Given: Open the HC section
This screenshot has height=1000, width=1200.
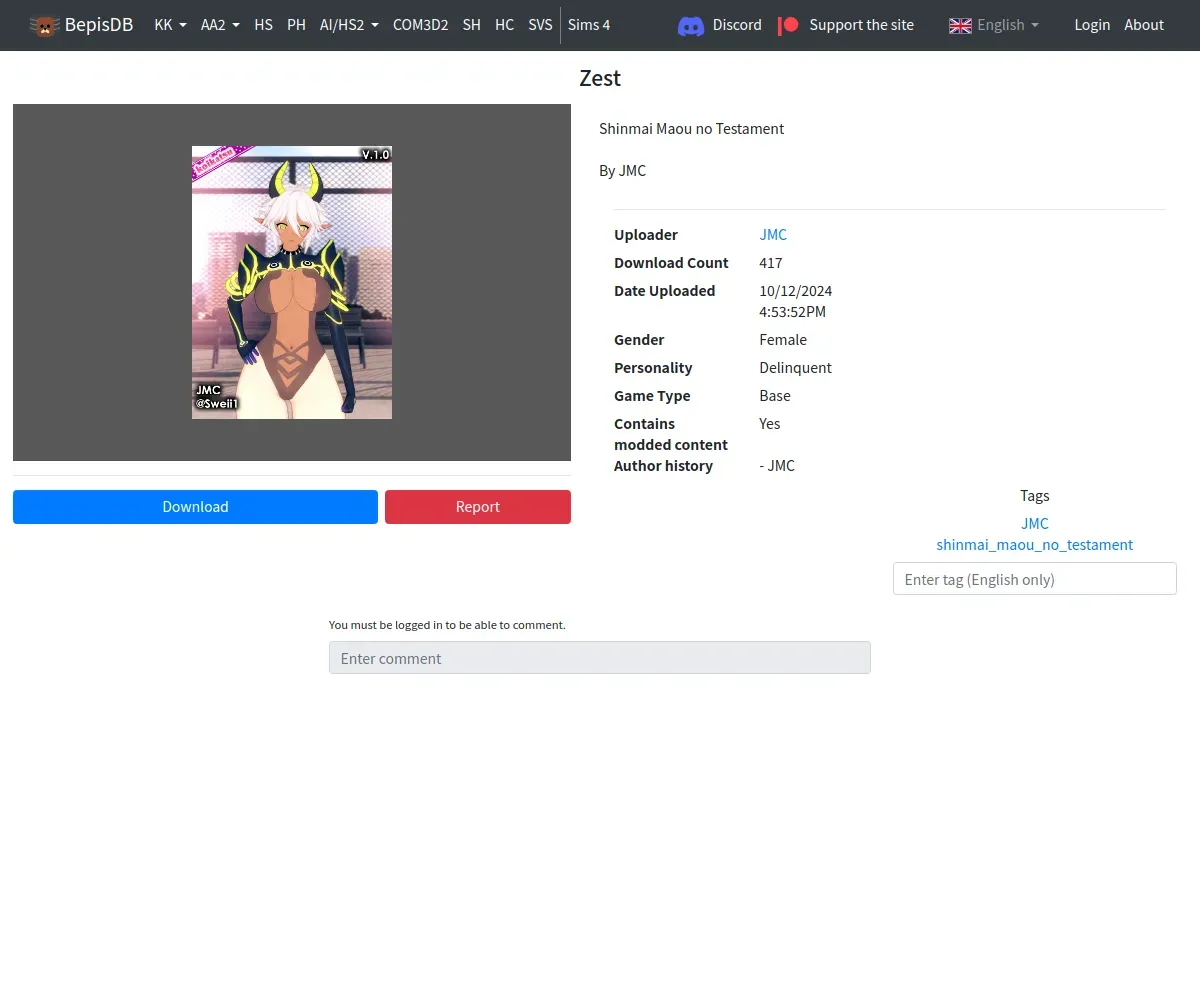Looking at the screenshot, I should pos(505,25).
